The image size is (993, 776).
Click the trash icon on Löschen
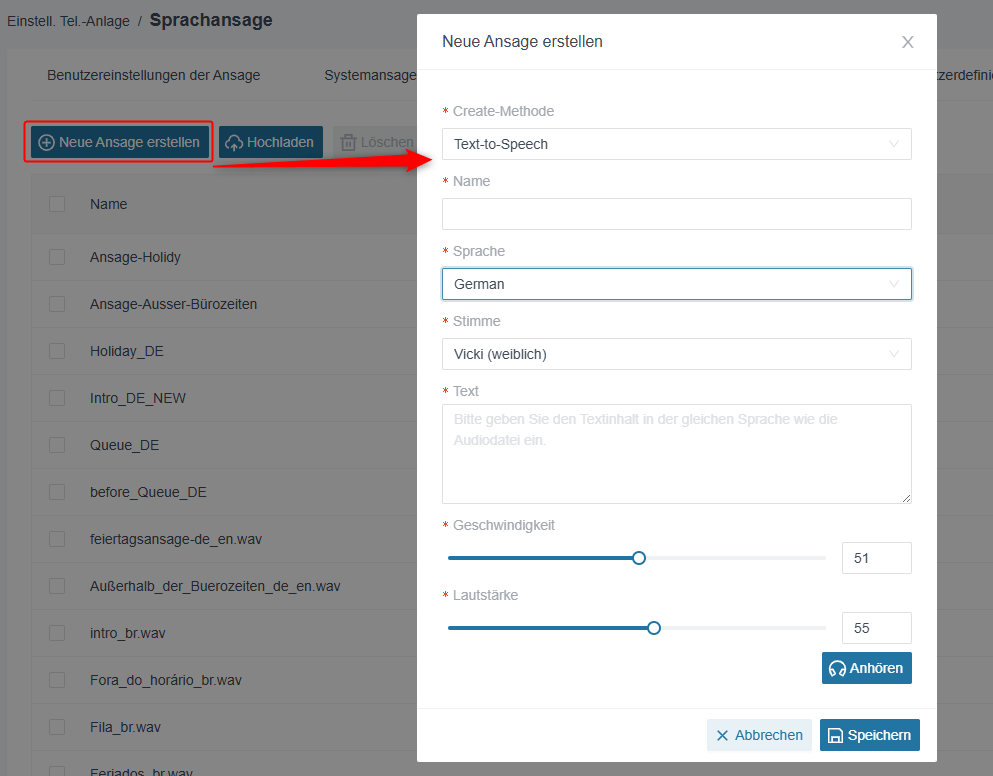click(348, 143)
